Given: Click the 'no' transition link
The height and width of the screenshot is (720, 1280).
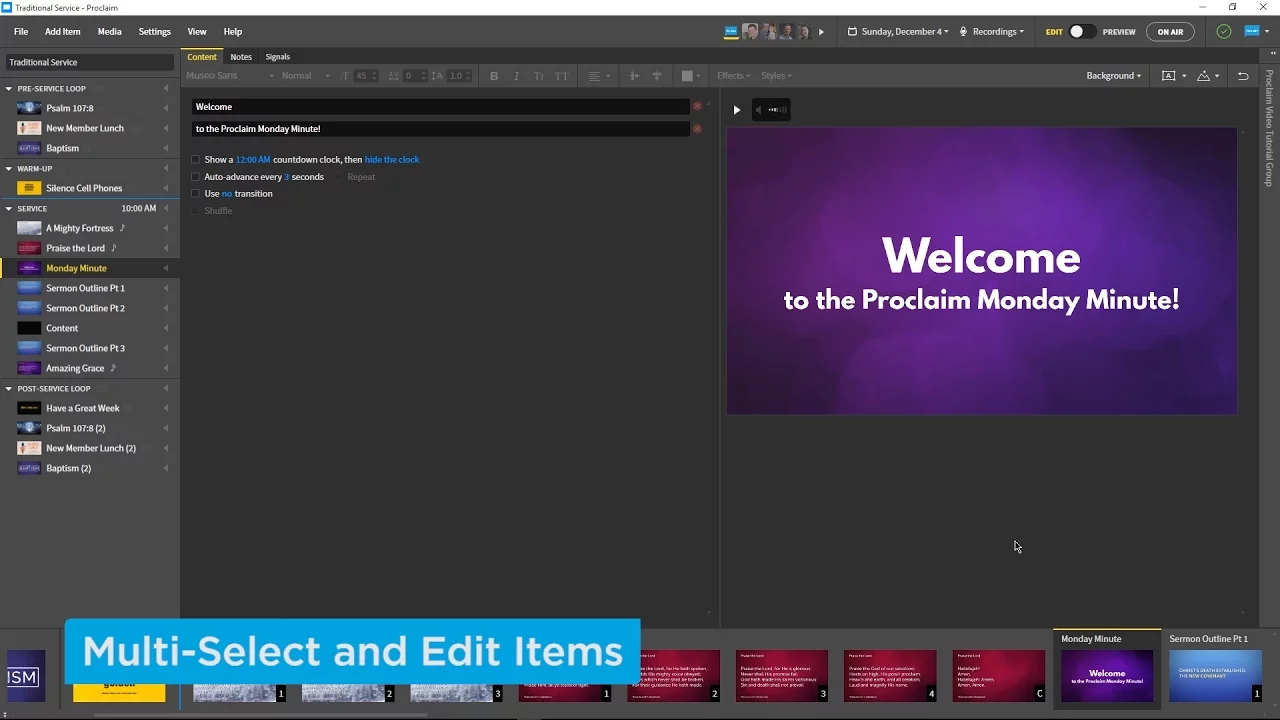Looking at the screenshot, I should (x=227, y=194).
